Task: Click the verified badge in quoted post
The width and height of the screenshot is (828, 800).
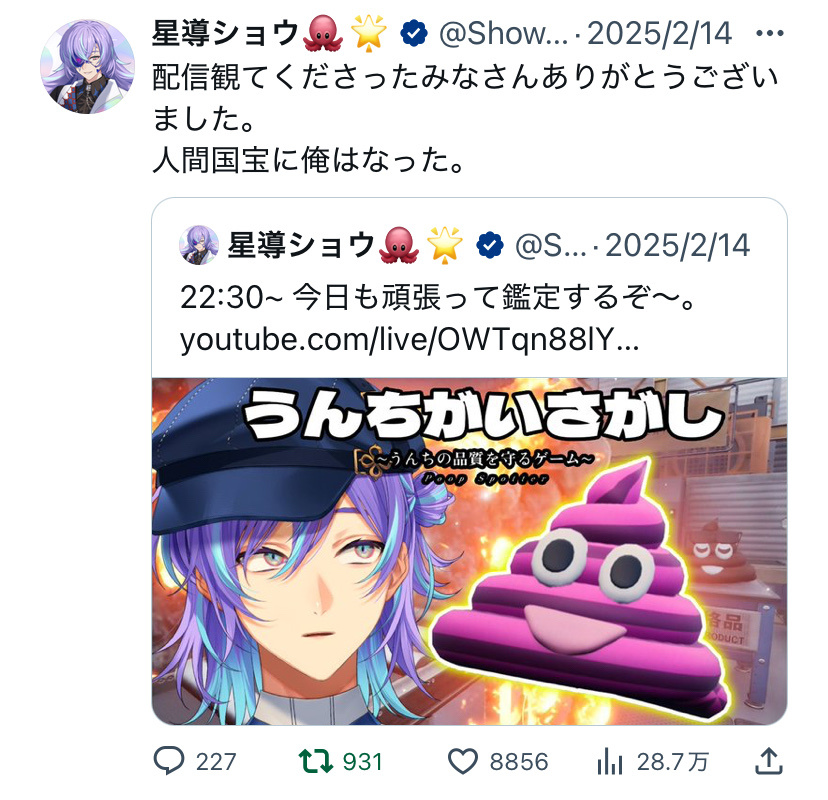Action: [x=490, y=246]
